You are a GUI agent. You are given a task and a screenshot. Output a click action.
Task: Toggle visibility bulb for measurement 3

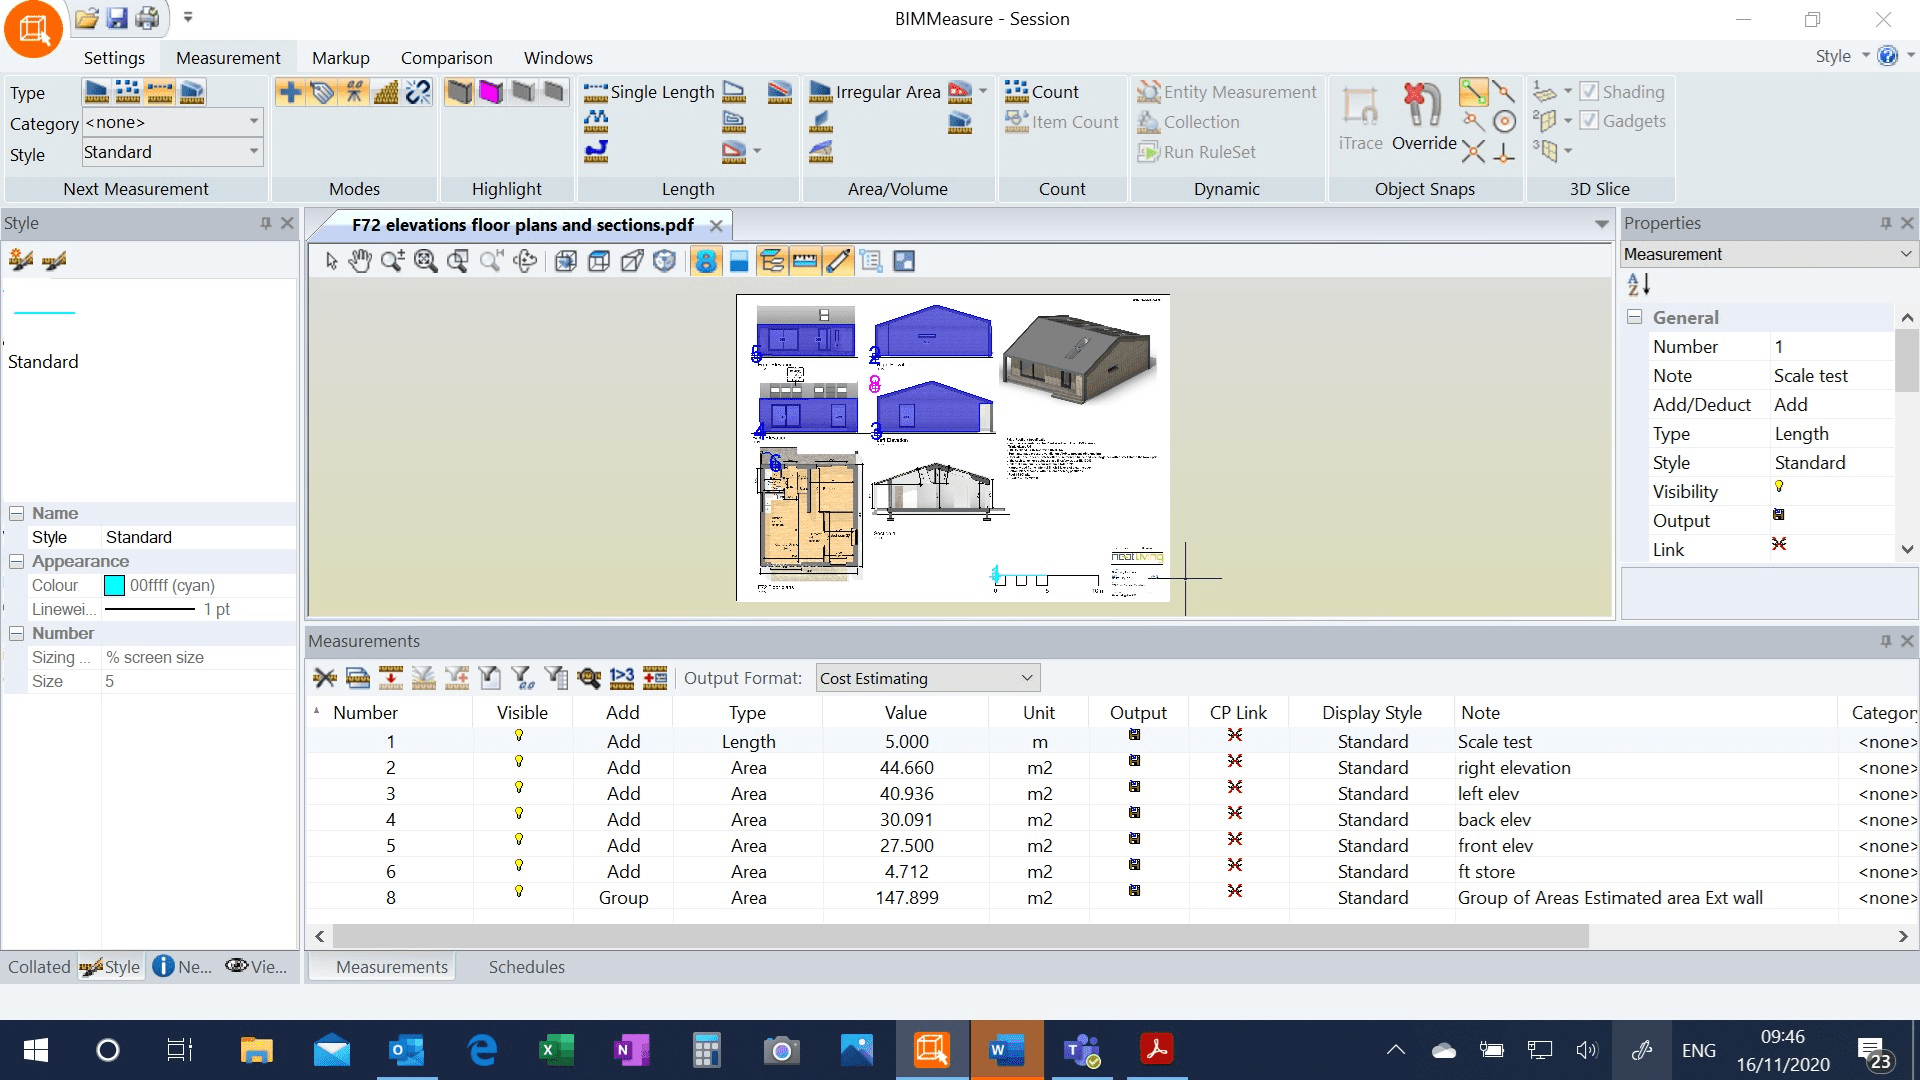click(519, 788)
